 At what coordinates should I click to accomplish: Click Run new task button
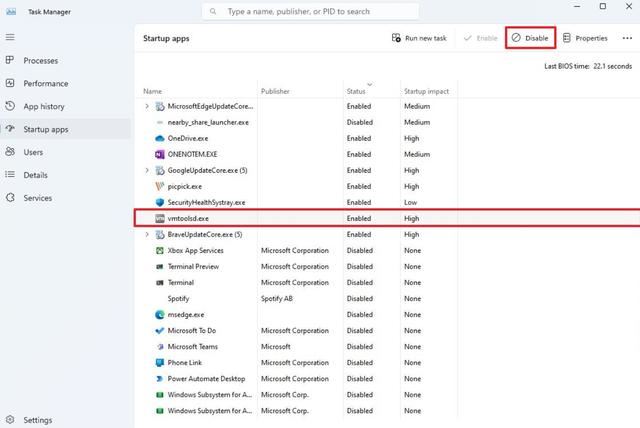pyautogui.click(x=419, y=38)
